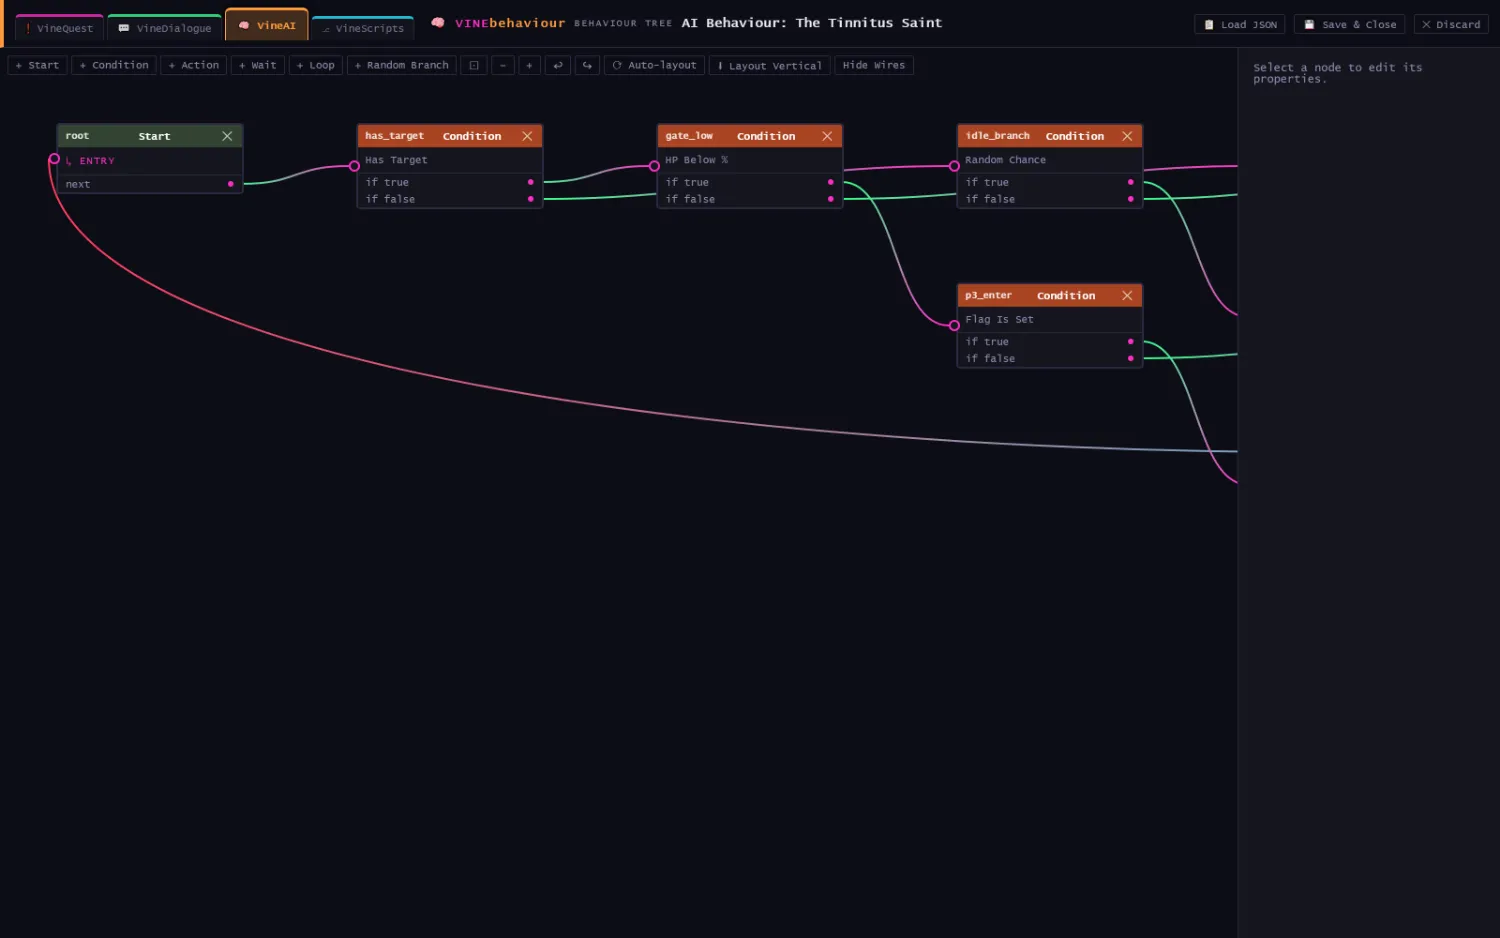
Task: Toggle Layout Vertical orientation
Action: tap(770, 65)
